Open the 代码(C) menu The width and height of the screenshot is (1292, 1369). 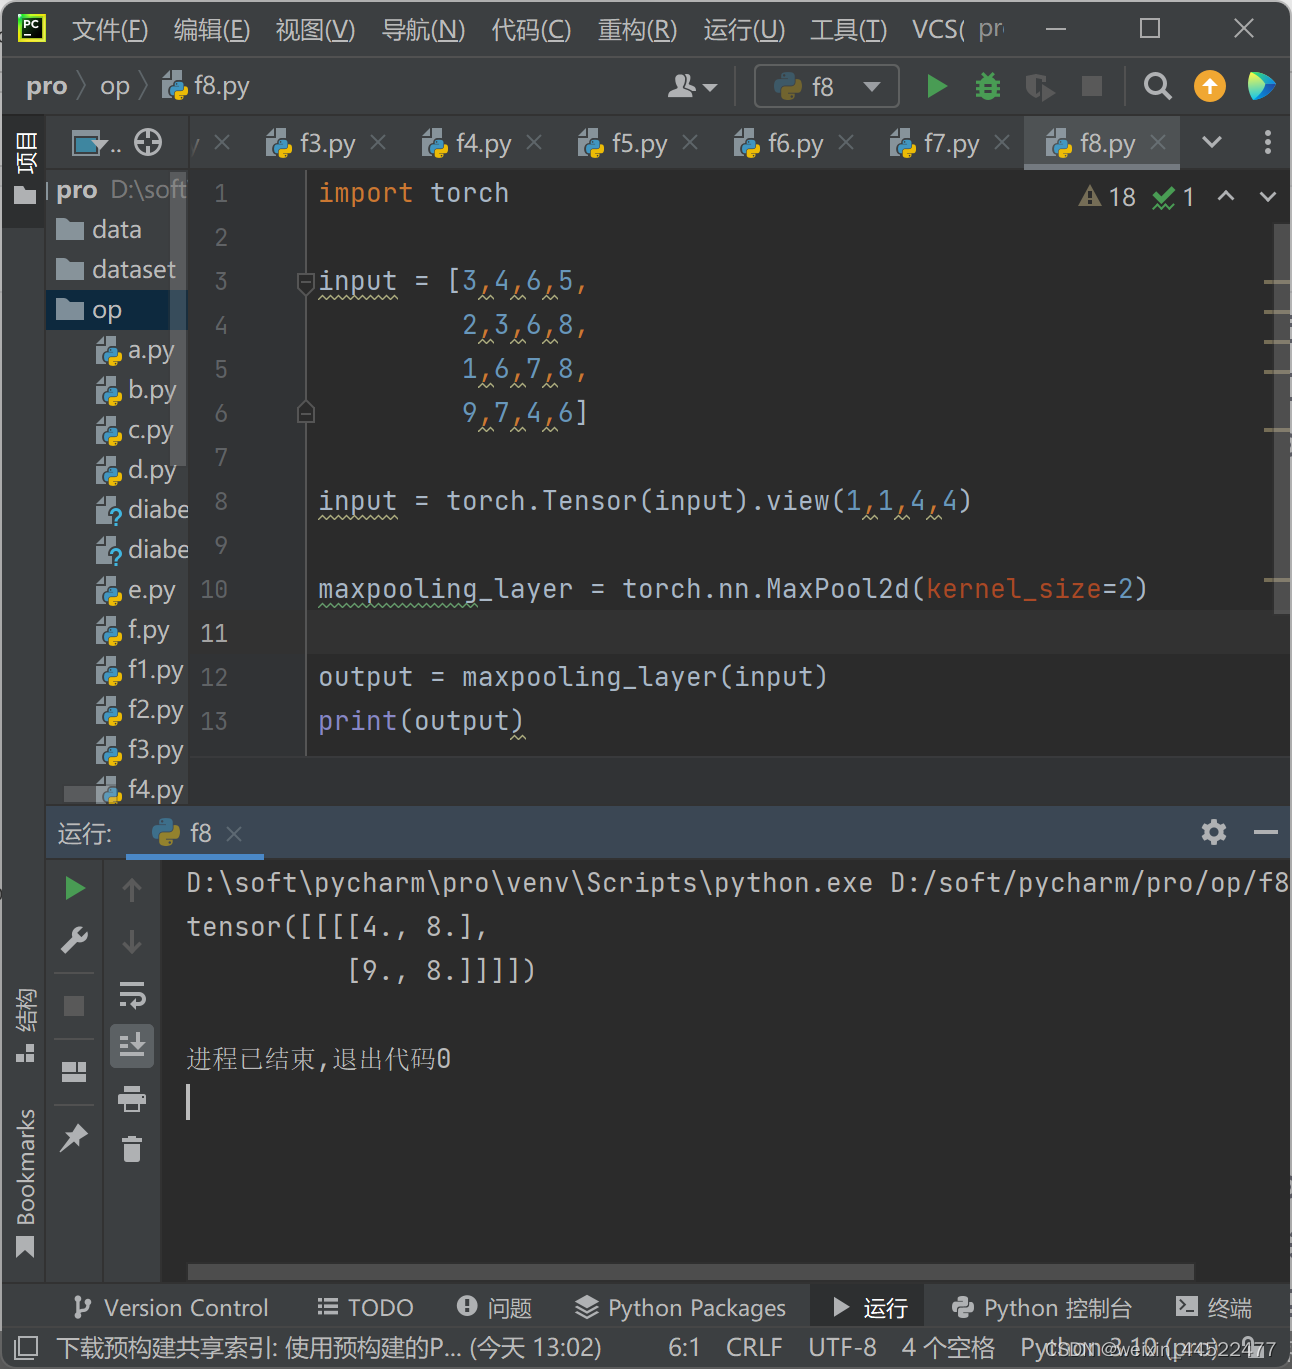(531, 29)
